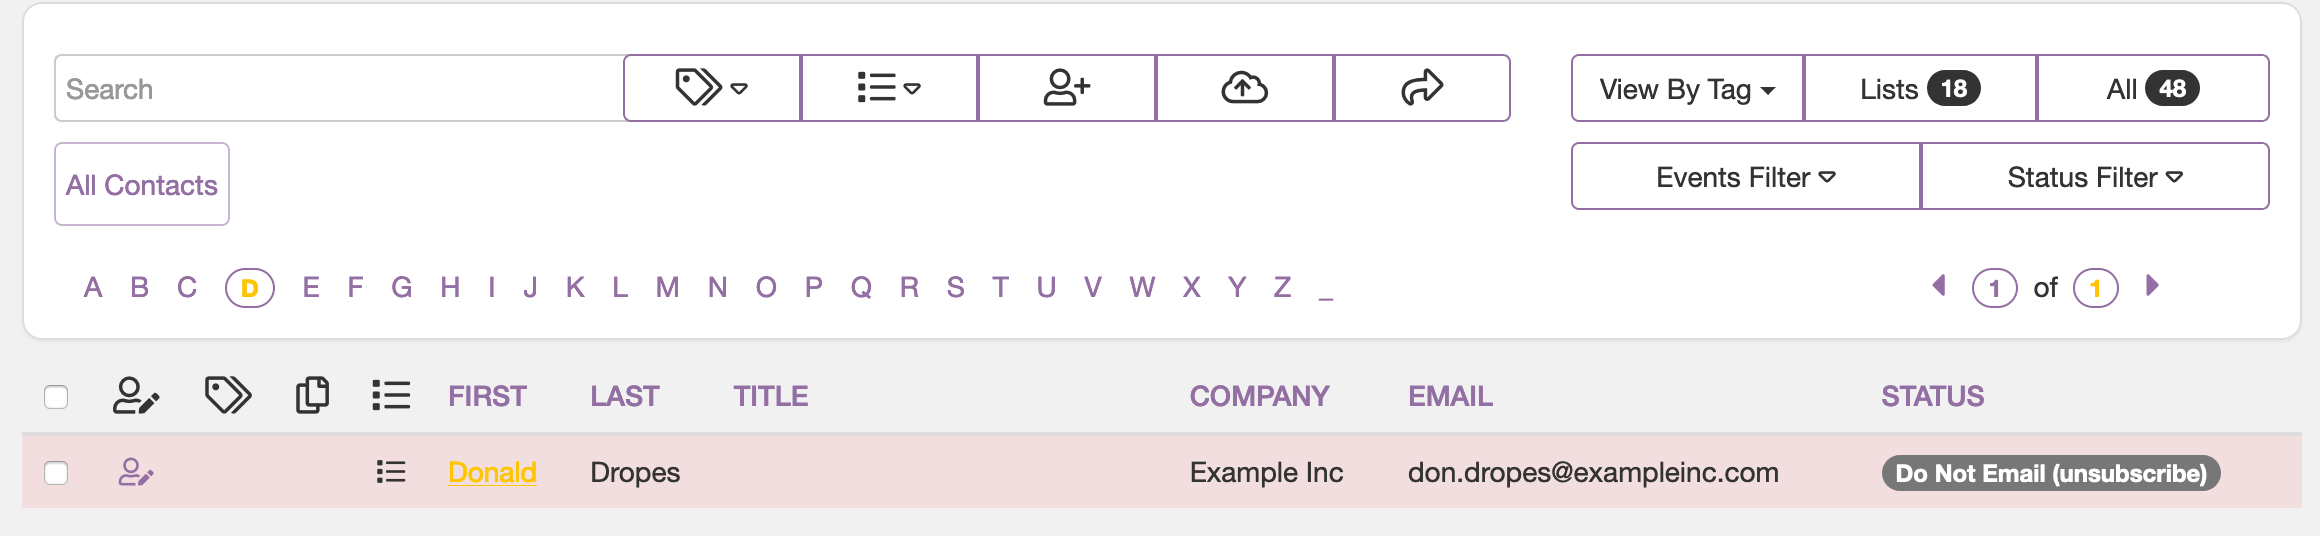
Task: Click the edit icon for Donald Dropes
Action: pyautogui.click(x=135, y=472)
